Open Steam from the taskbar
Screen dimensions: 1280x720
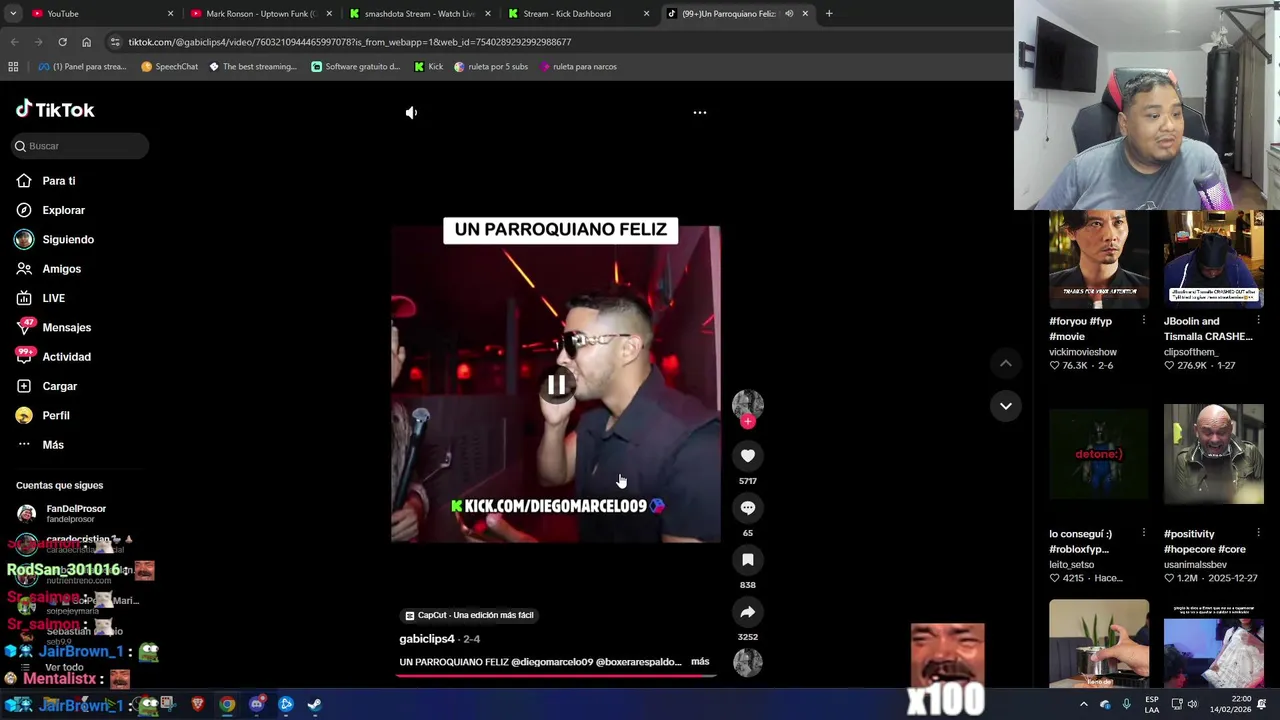(x=314, y=705)
